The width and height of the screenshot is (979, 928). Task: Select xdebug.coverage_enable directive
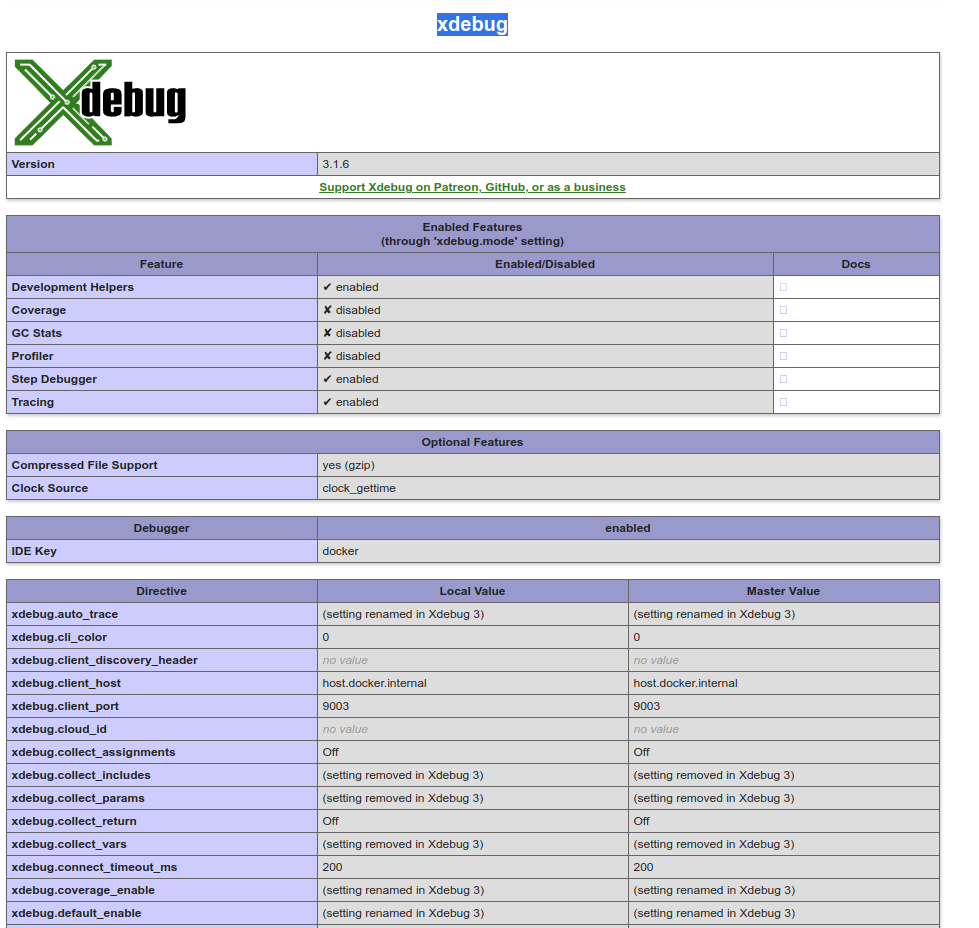tap(83, 891)
